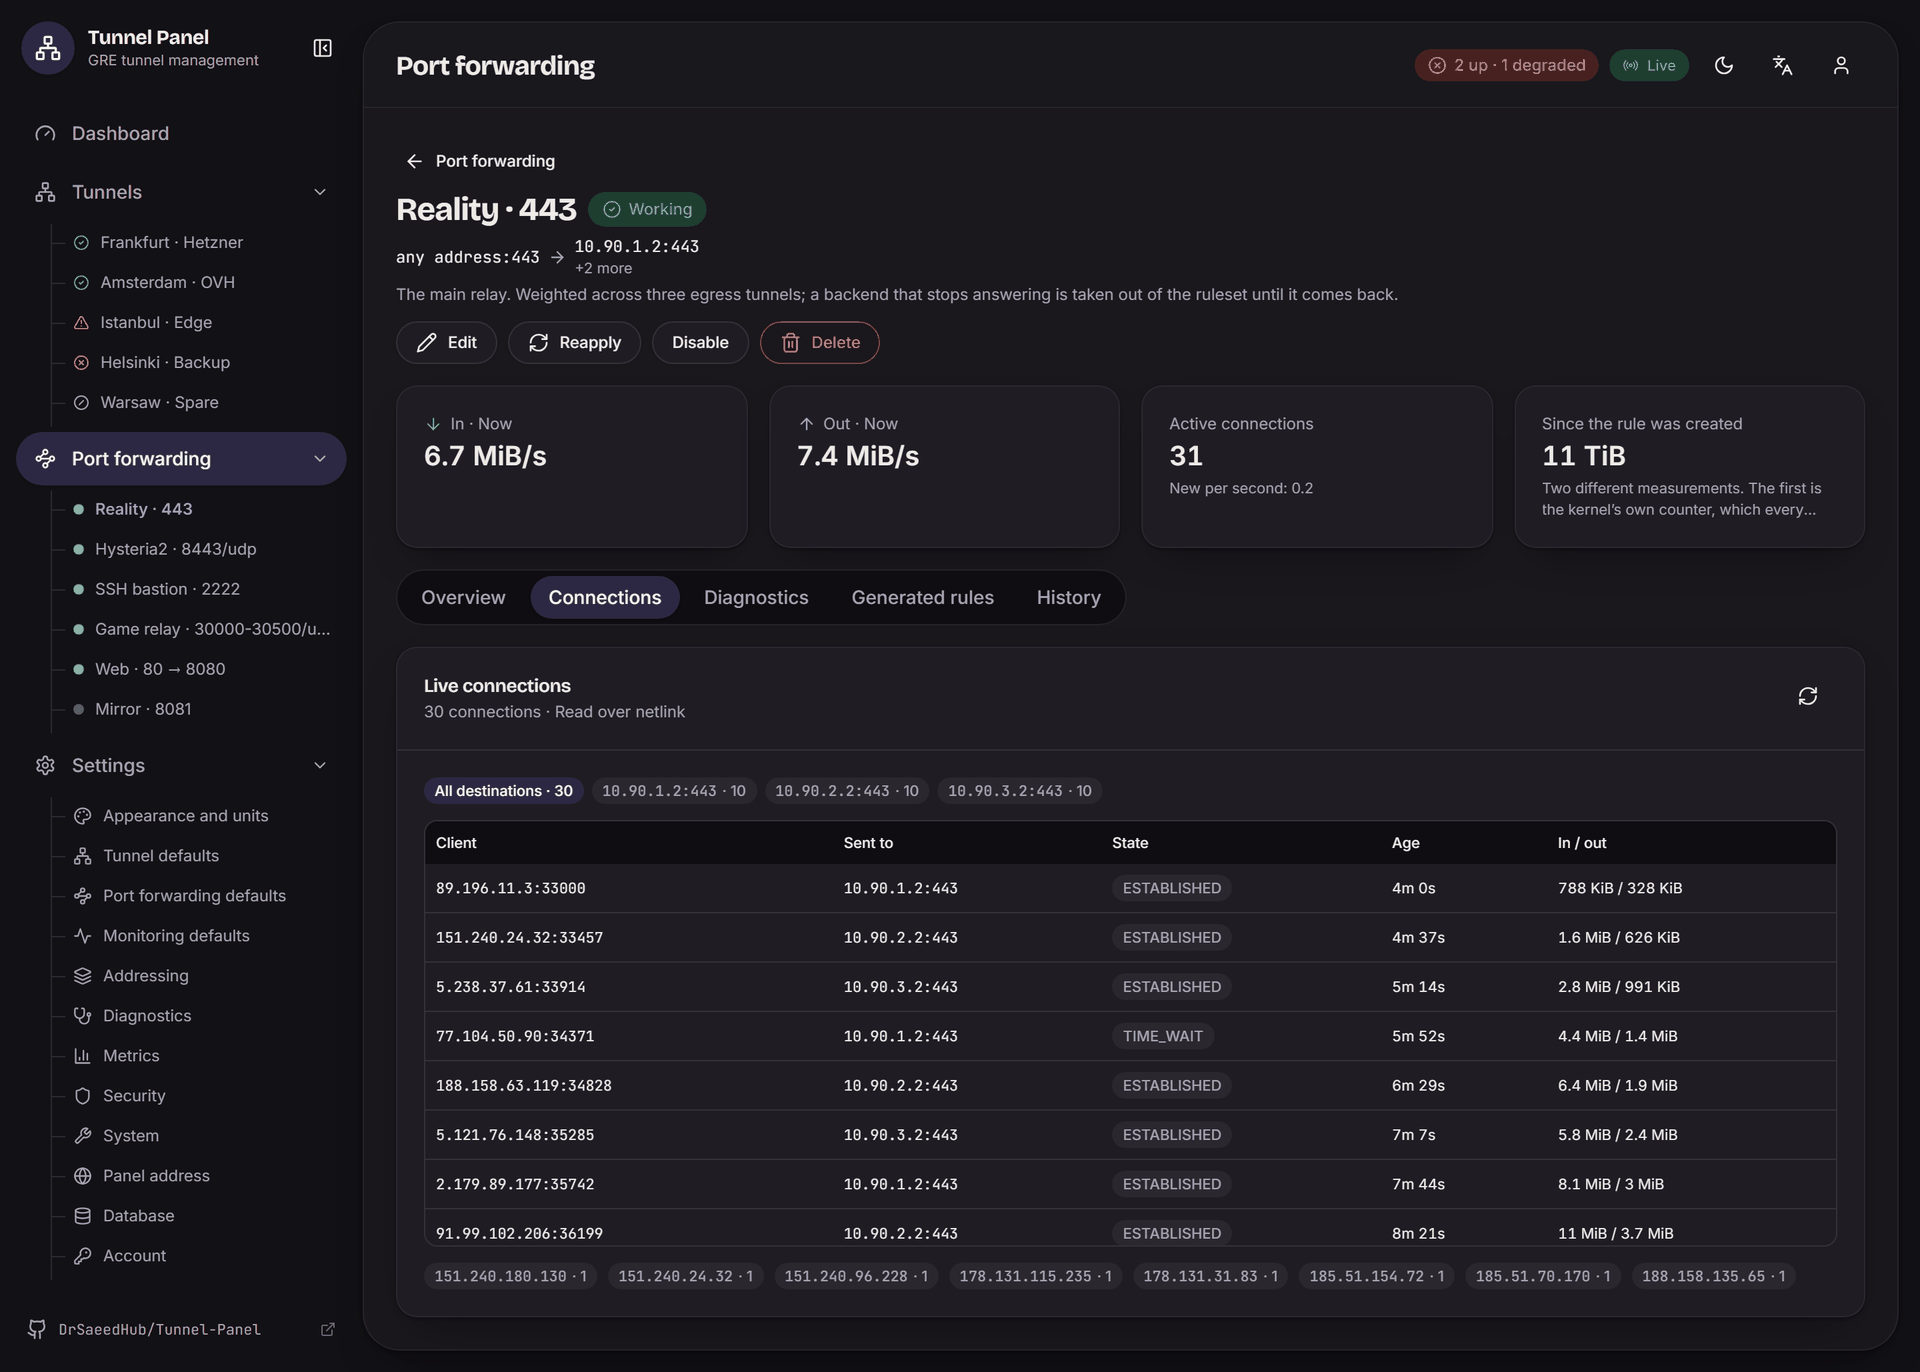The height and width of the screenshot is (1372, 1920).
Task: Select the Live status badge
Action: click(x=1649, y=65)
